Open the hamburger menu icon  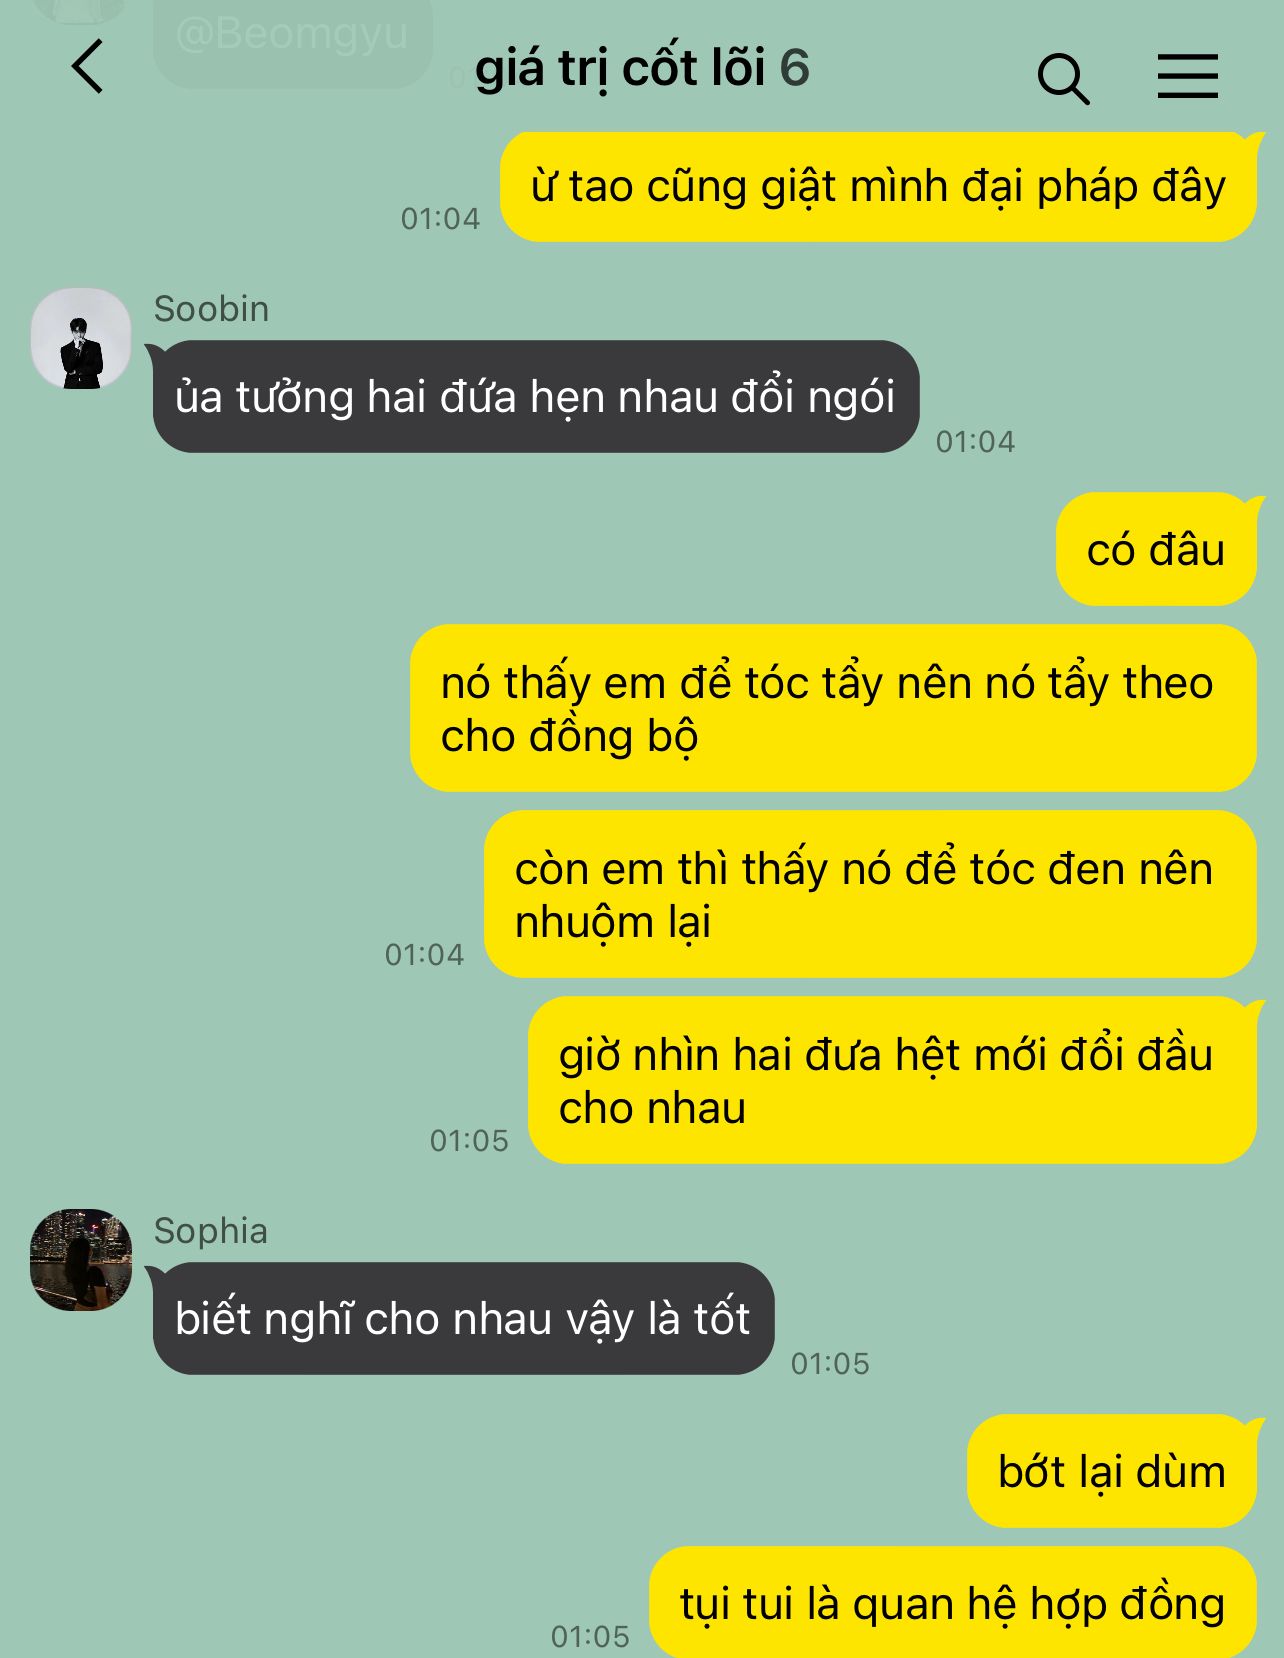[x=1187, y=75]
